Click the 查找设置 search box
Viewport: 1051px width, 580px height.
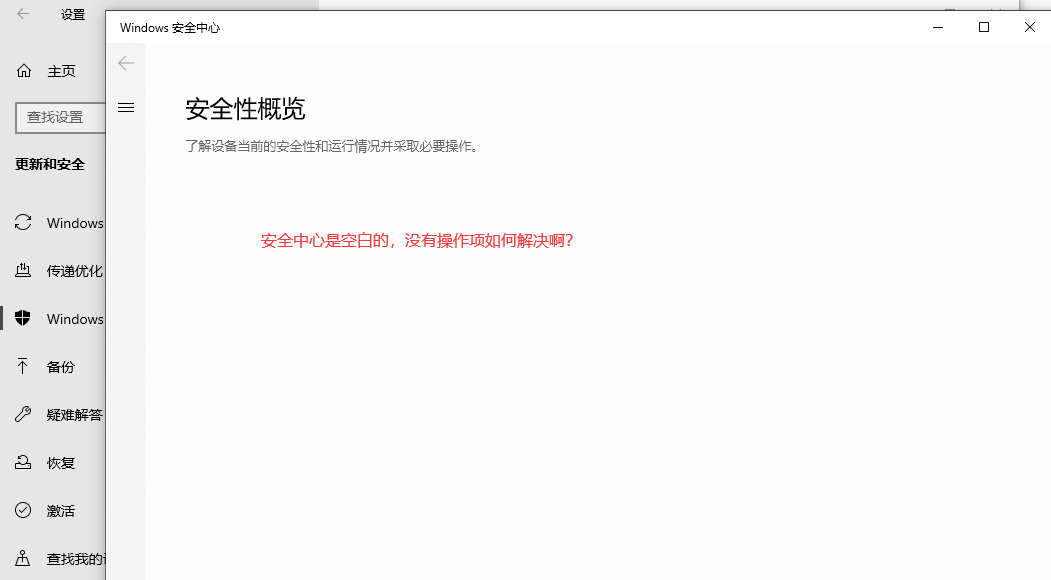click(60, 117)
